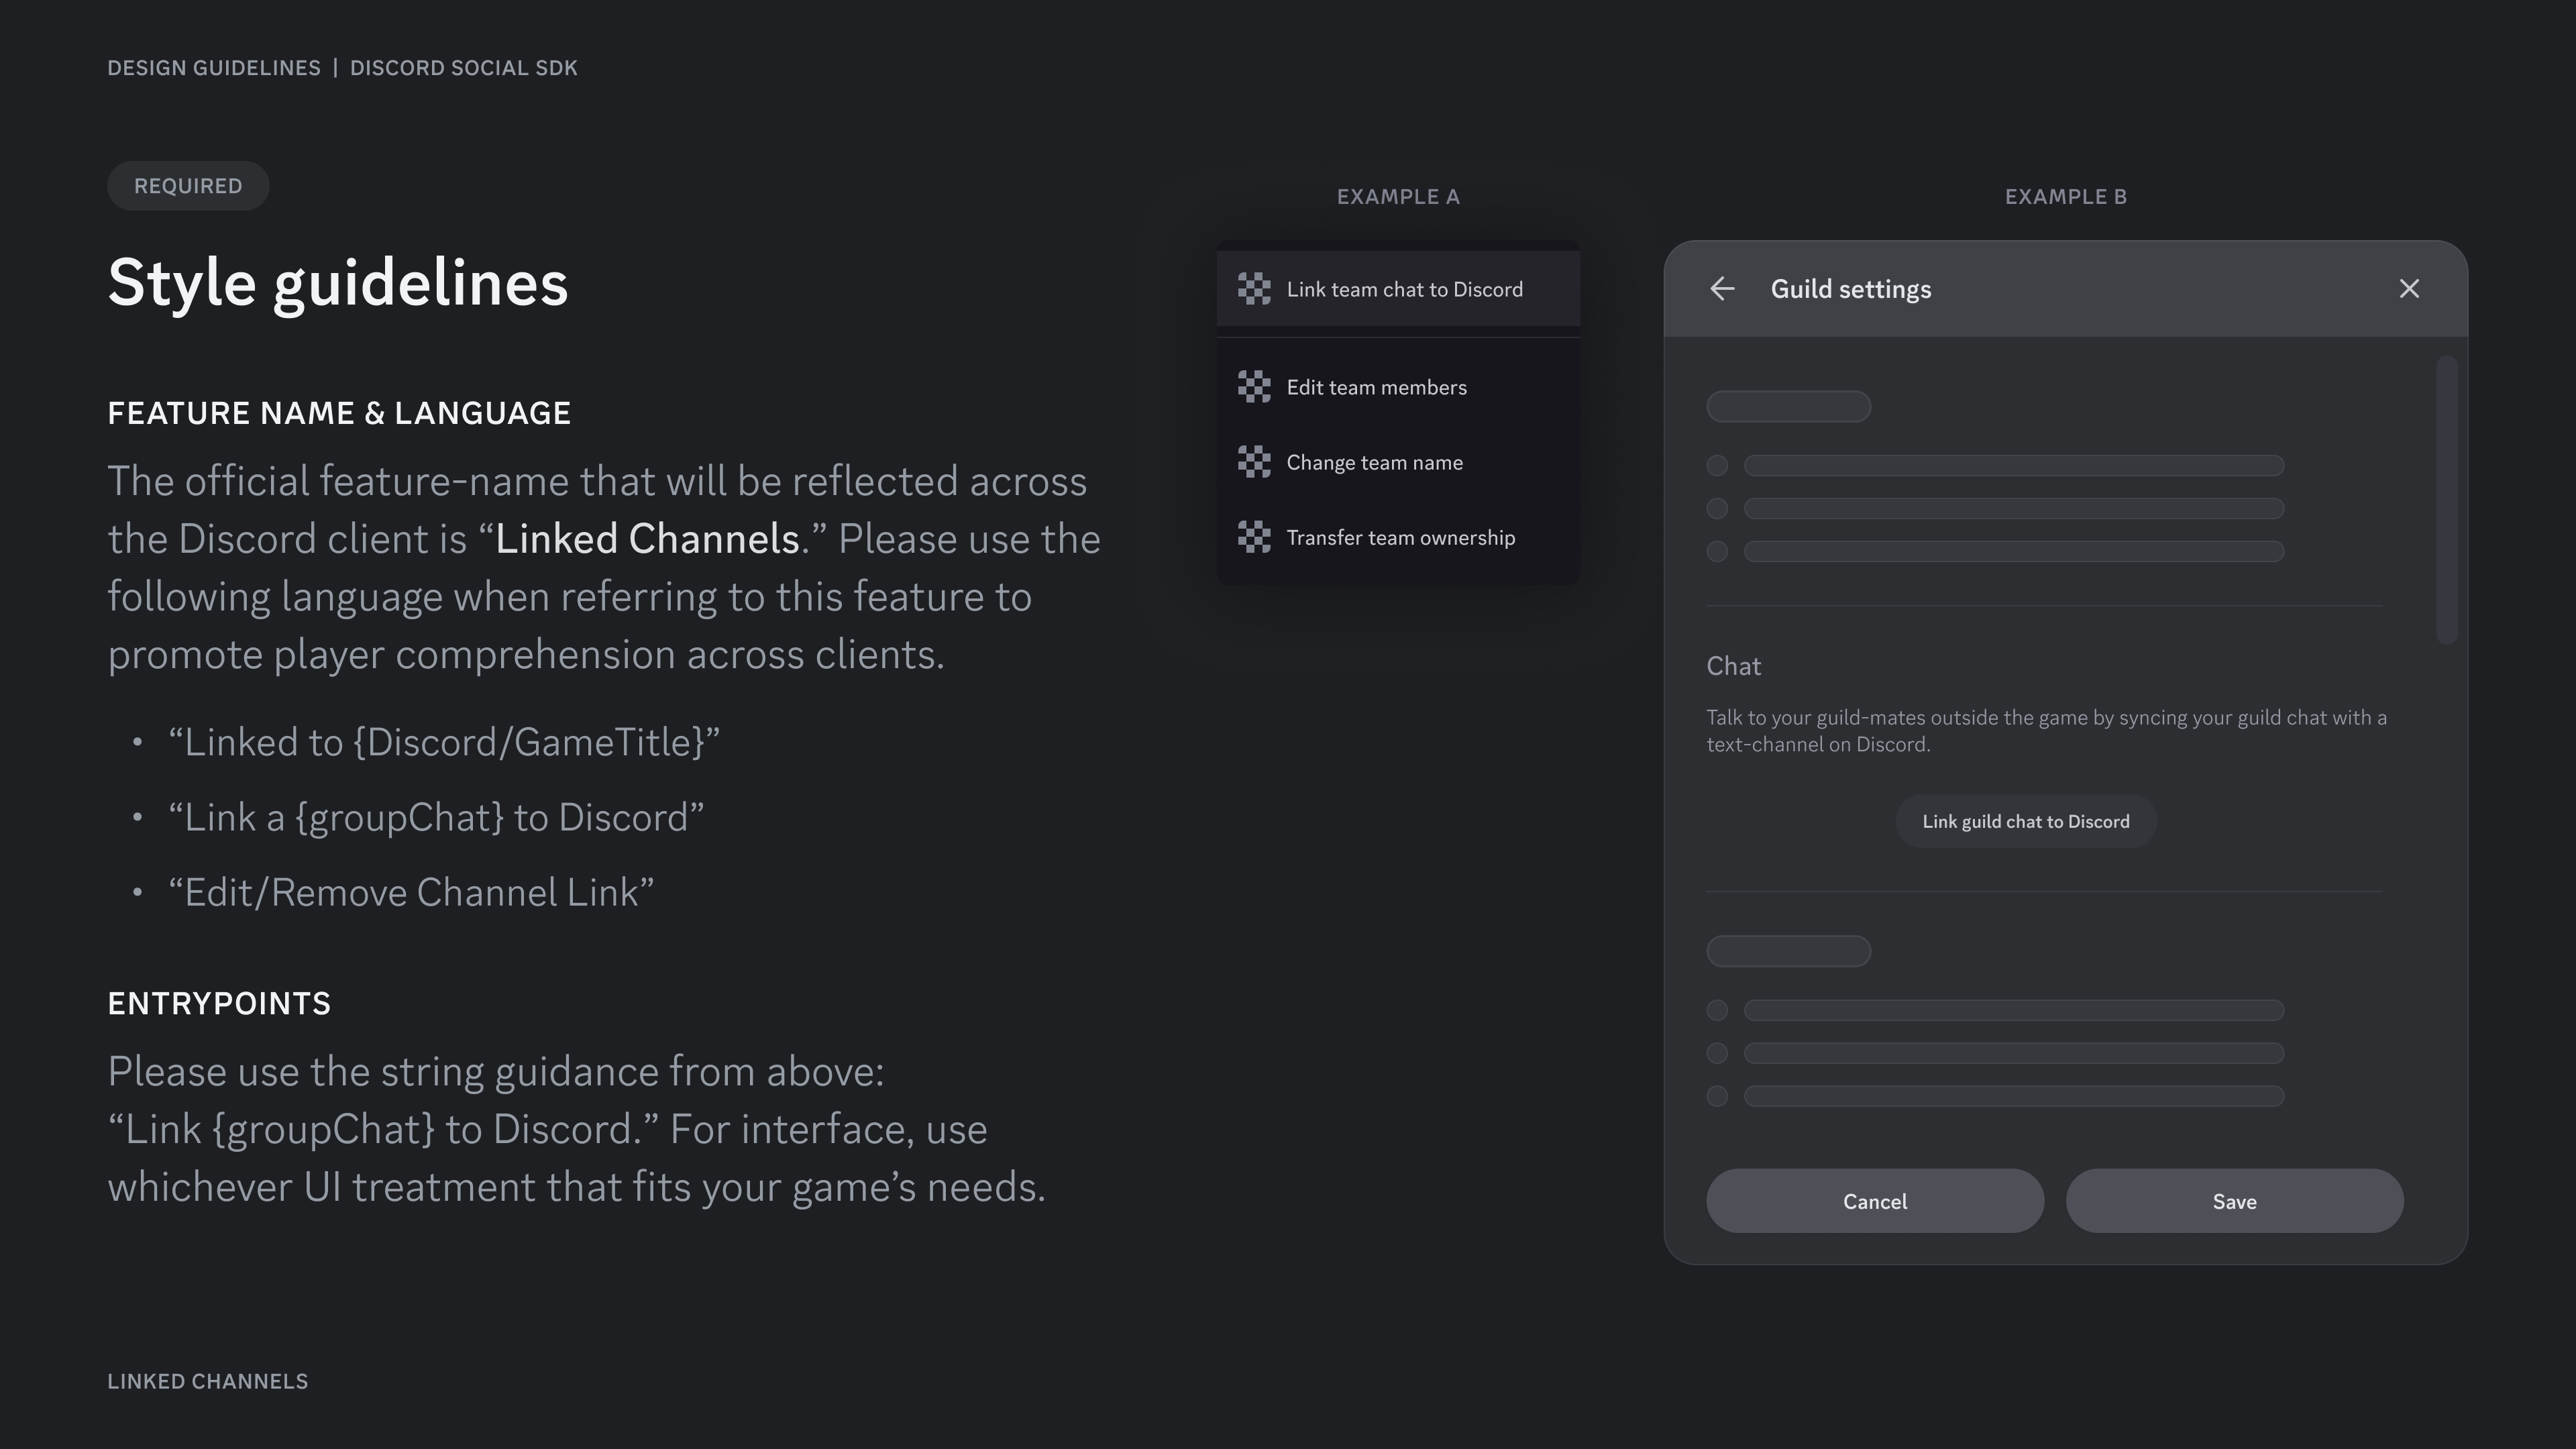2576x1449 pixels.
Task: Click the Chat section heading
Action: pyautogui.click(x=1733, y=666)
